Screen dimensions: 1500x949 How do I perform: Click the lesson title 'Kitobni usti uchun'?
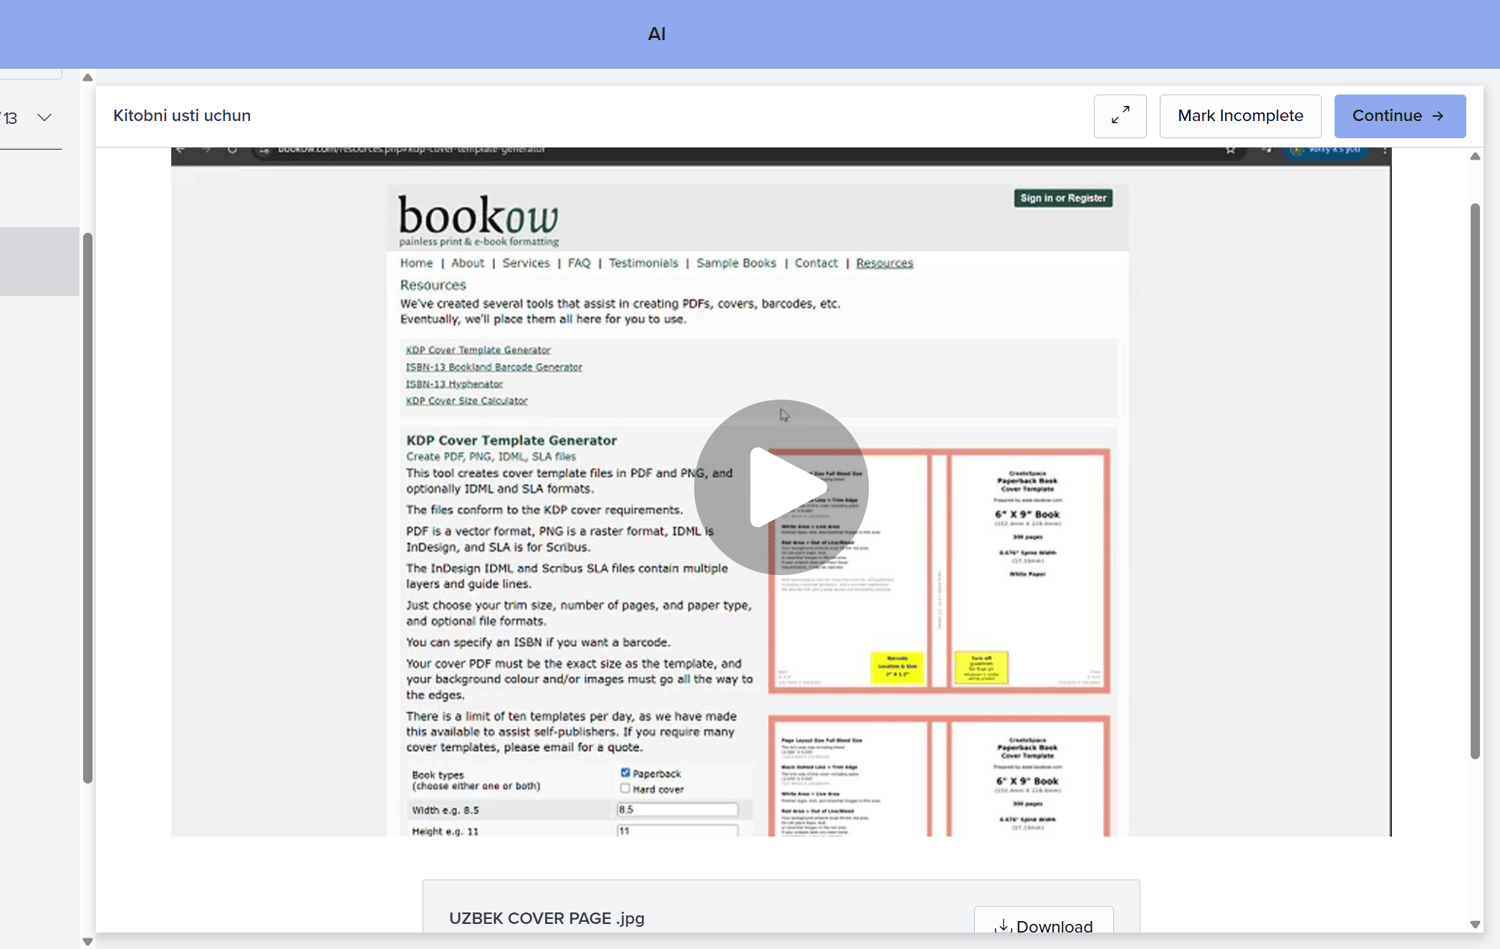click(x=182, y=116)
